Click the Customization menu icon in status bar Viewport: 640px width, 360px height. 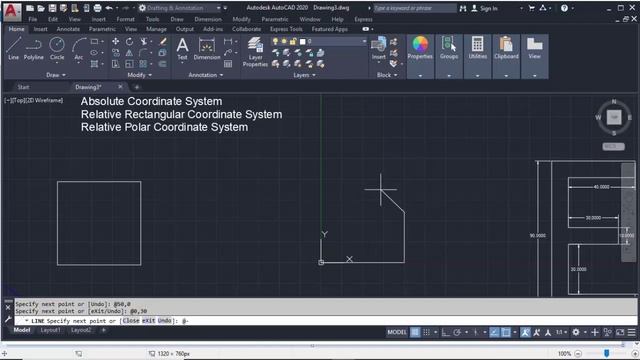point(631,332)
